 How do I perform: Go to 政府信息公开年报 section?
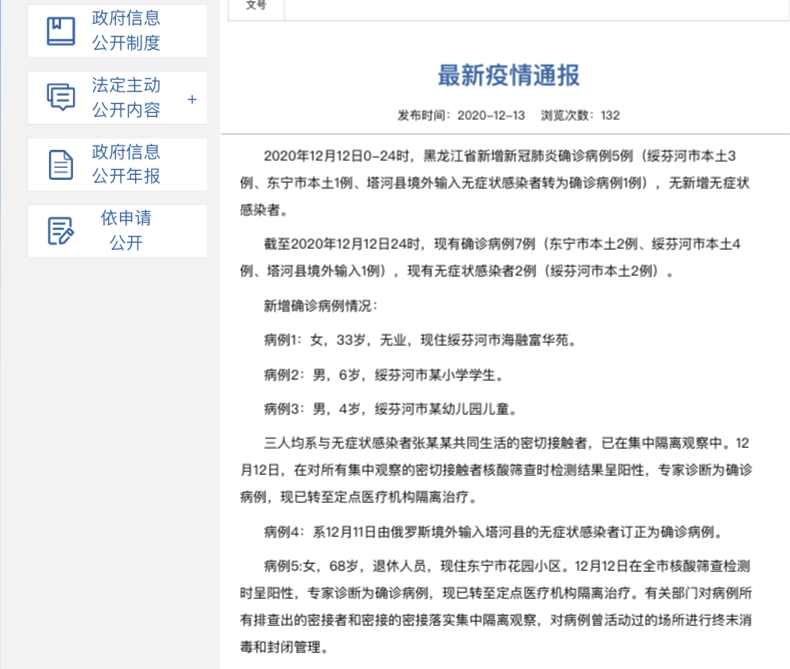coord(126,164)
